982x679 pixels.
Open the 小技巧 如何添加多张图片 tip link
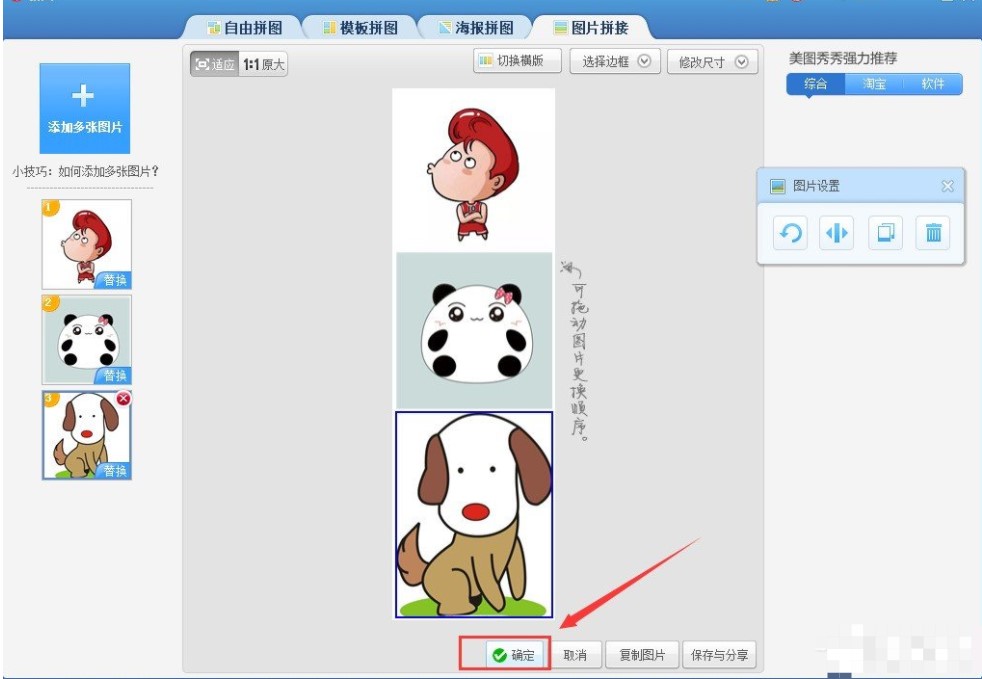(x=86, y=171)
